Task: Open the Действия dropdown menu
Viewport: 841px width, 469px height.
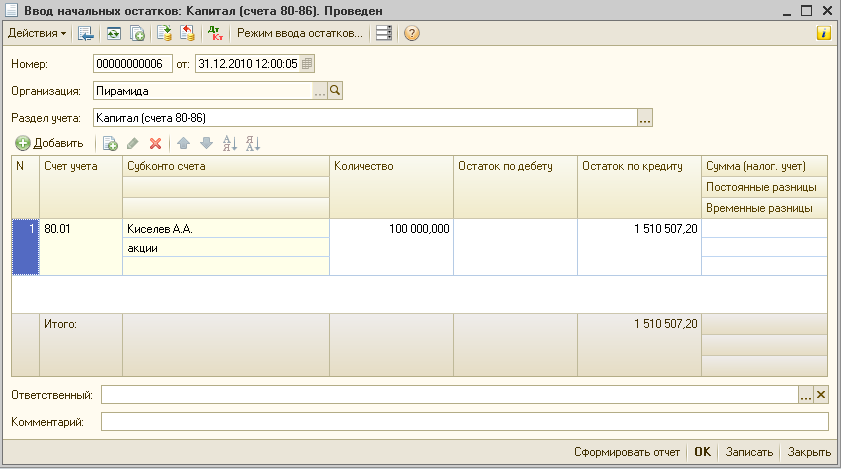Action: click(36, 33)
